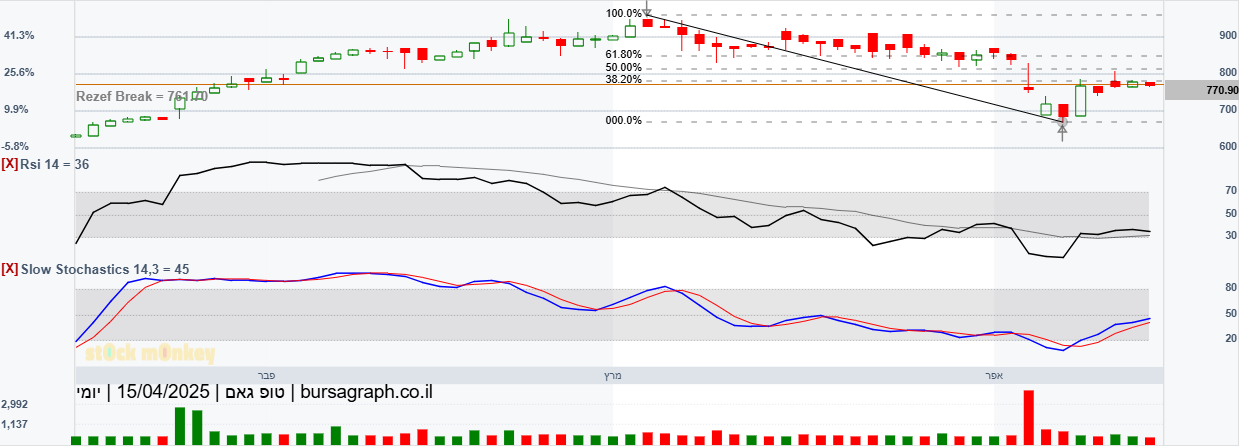Select the 61.80% Fibonacci level label
This screenshot has height=446, width=1239.
[x=624, y=55]
